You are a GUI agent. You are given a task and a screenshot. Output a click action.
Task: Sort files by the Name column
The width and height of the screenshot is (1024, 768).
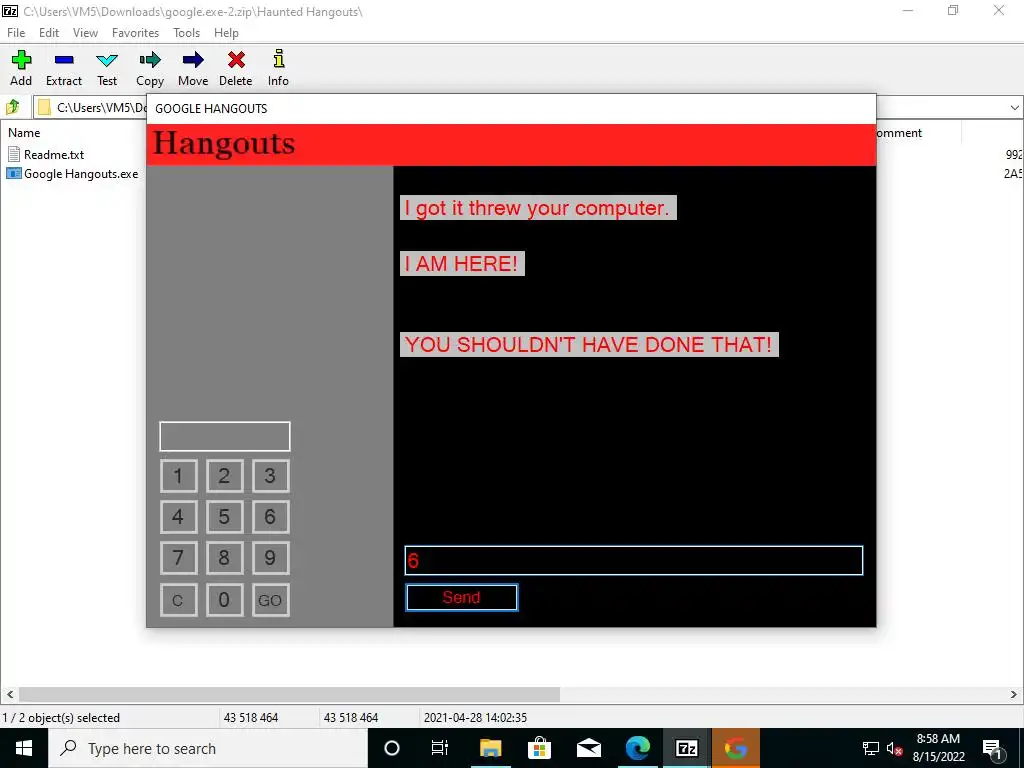pos(24,133)
